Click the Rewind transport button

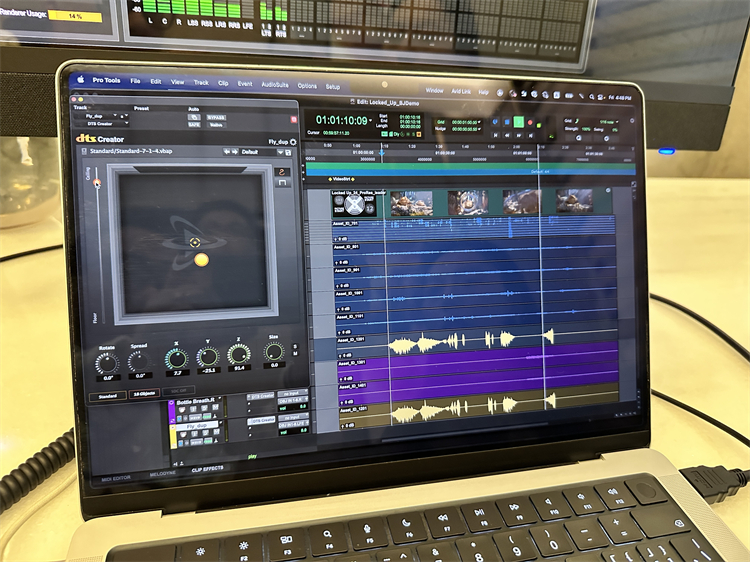click(507, 135)
